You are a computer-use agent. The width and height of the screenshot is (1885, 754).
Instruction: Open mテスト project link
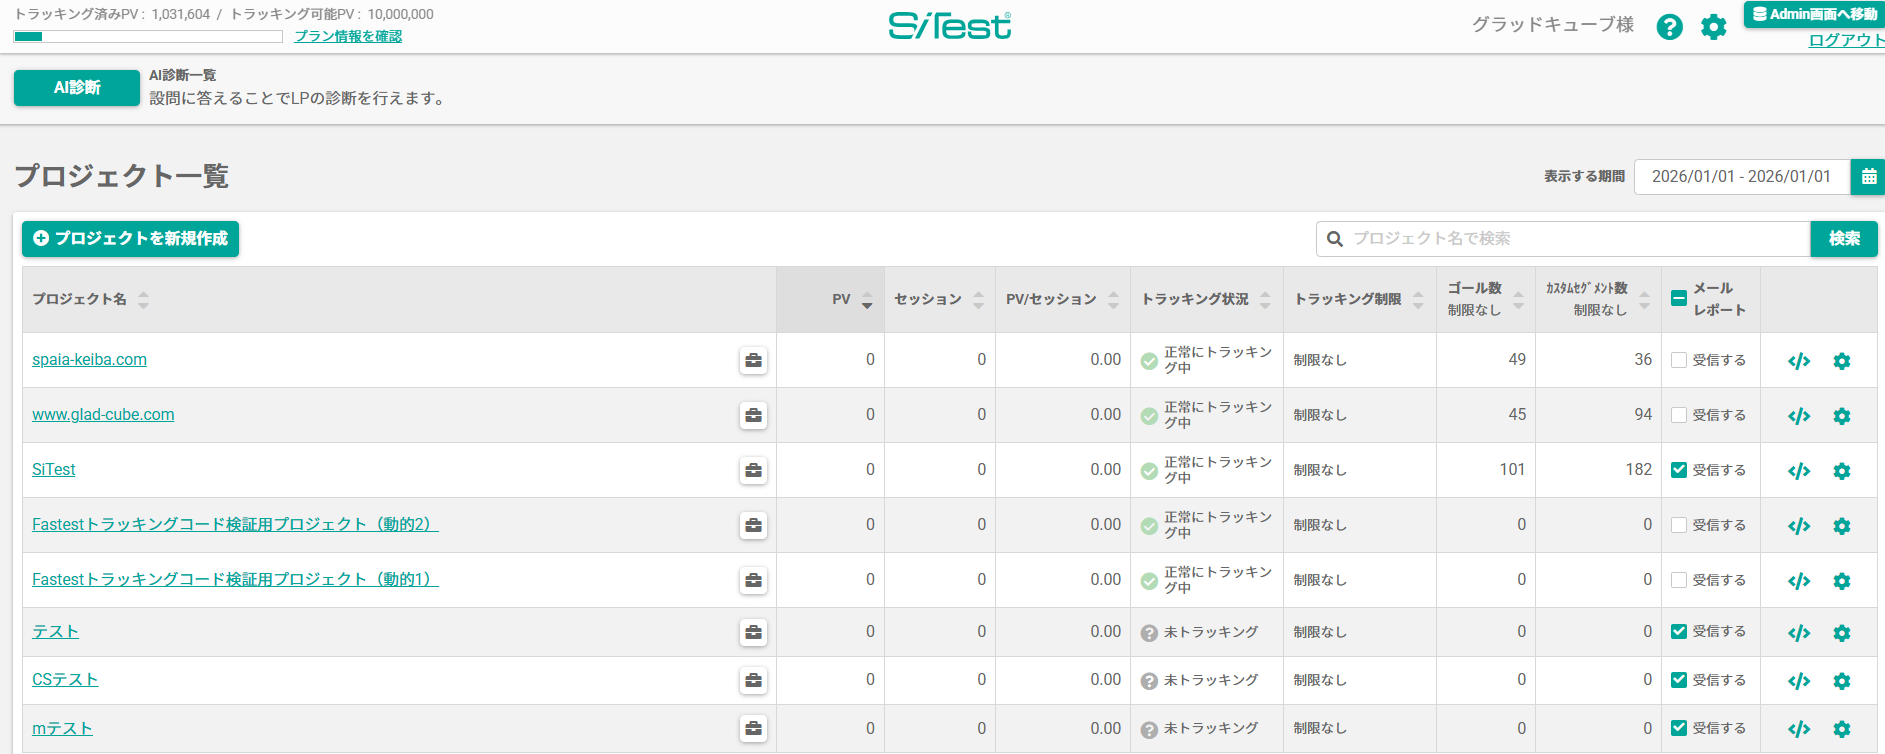pos(62,729)
